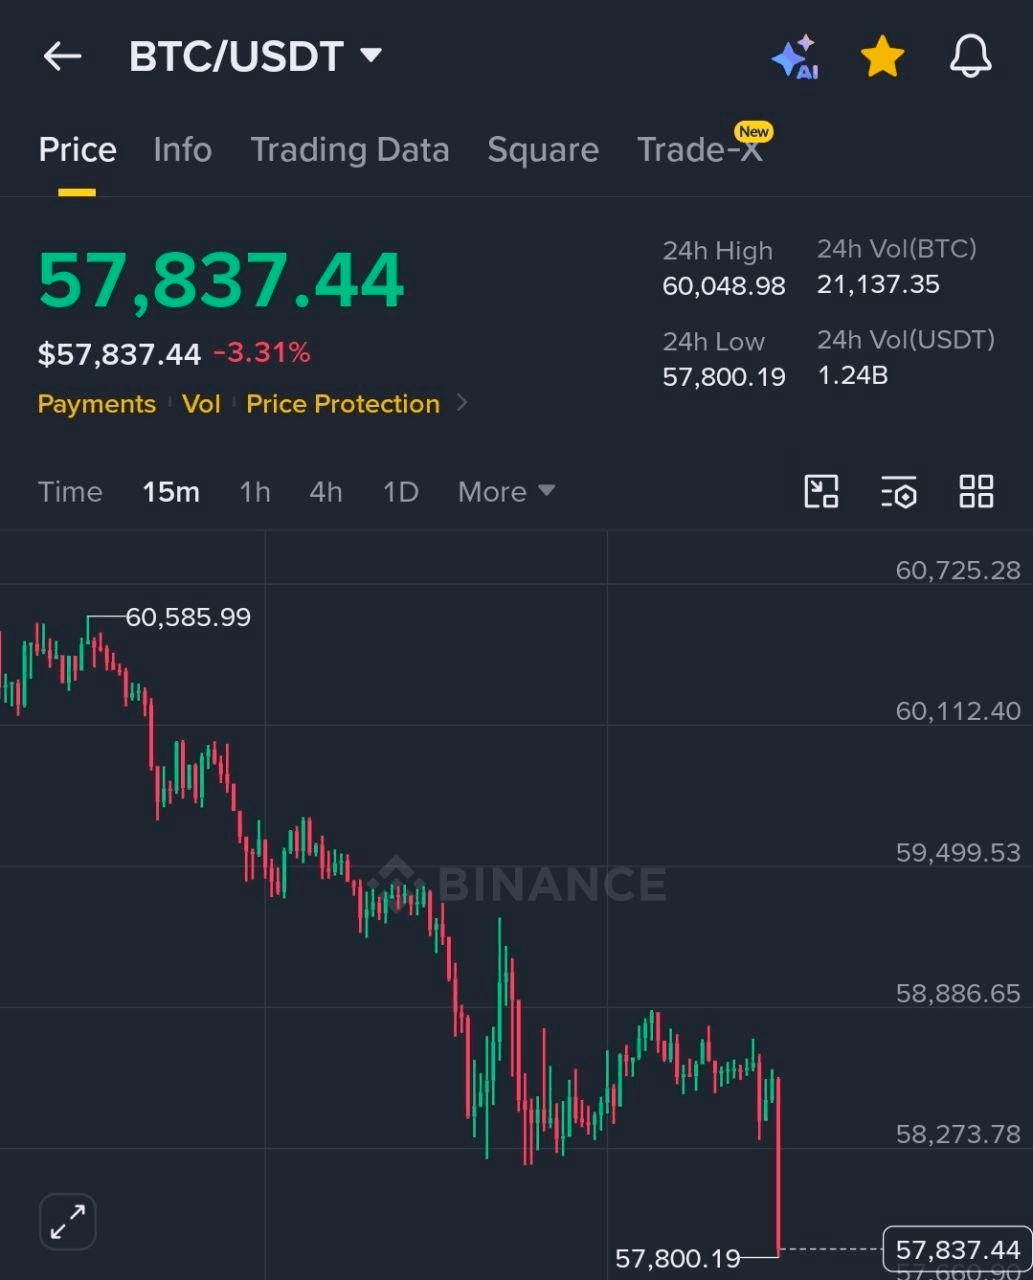The width and height of the screenshot is (1033, 1280).
Task: Select the 4h chart interval
Action: [326, 492]
